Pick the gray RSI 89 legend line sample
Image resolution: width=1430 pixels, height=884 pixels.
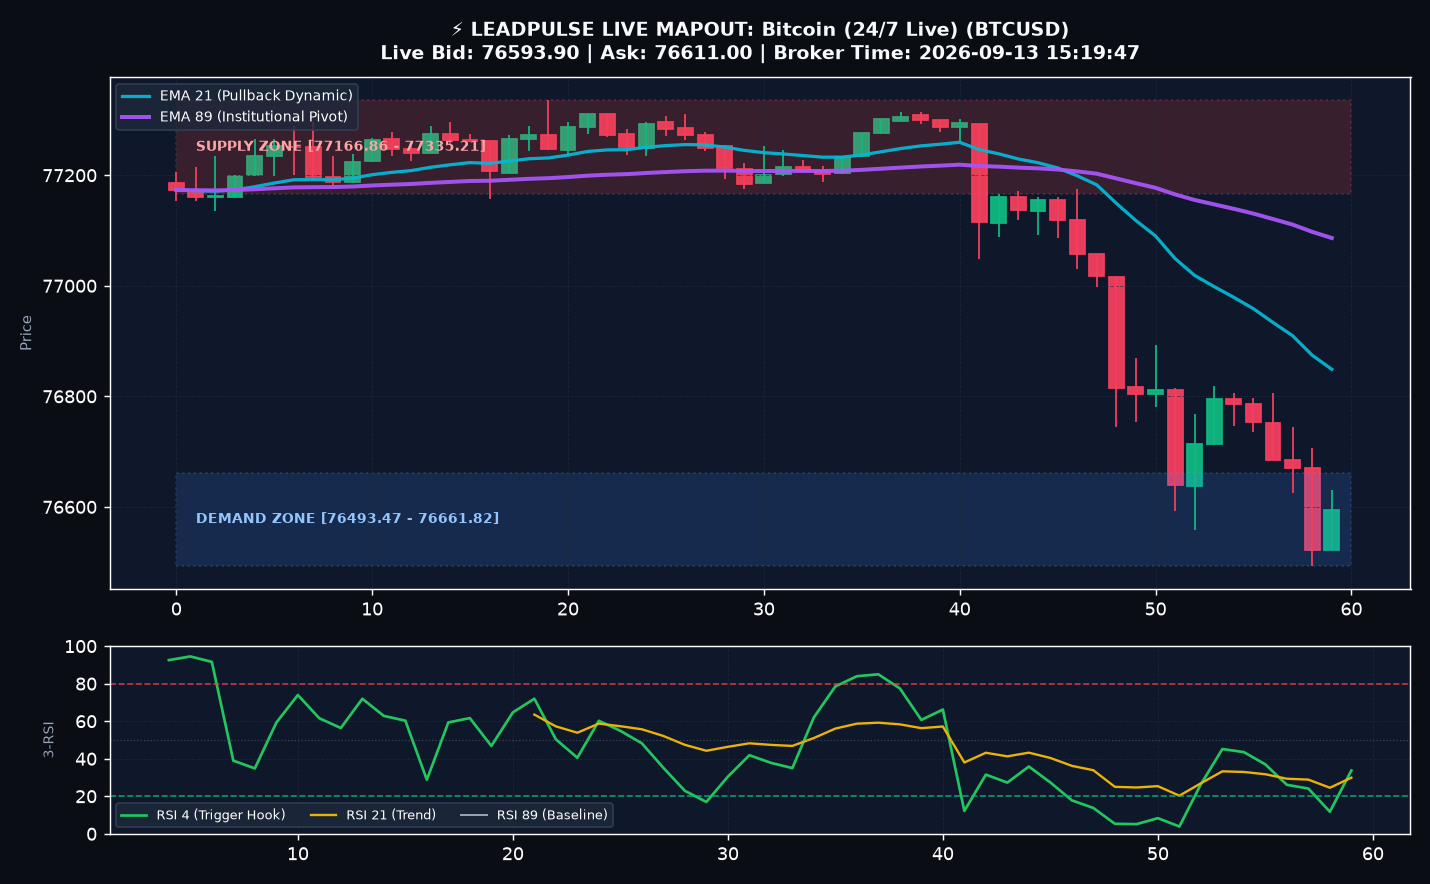(474, 815)
